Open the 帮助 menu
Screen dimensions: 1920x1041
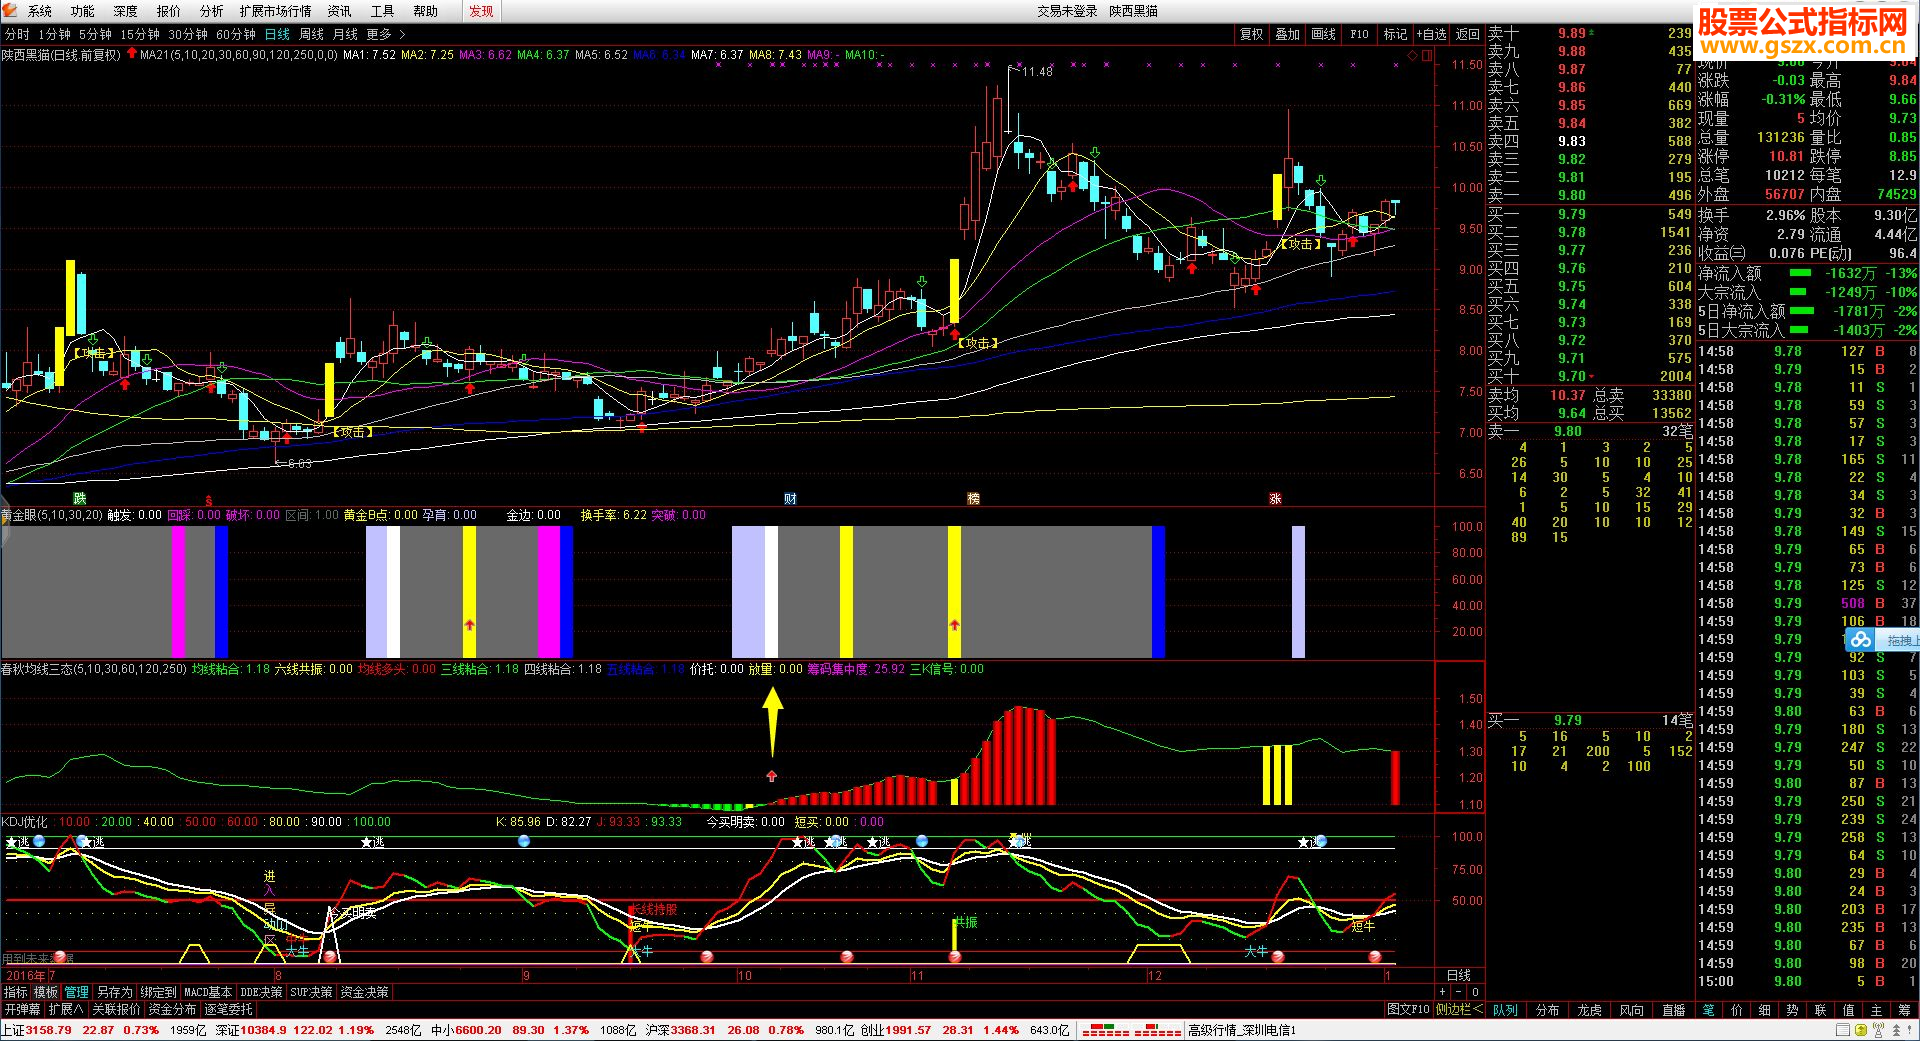tap(426, 11)
